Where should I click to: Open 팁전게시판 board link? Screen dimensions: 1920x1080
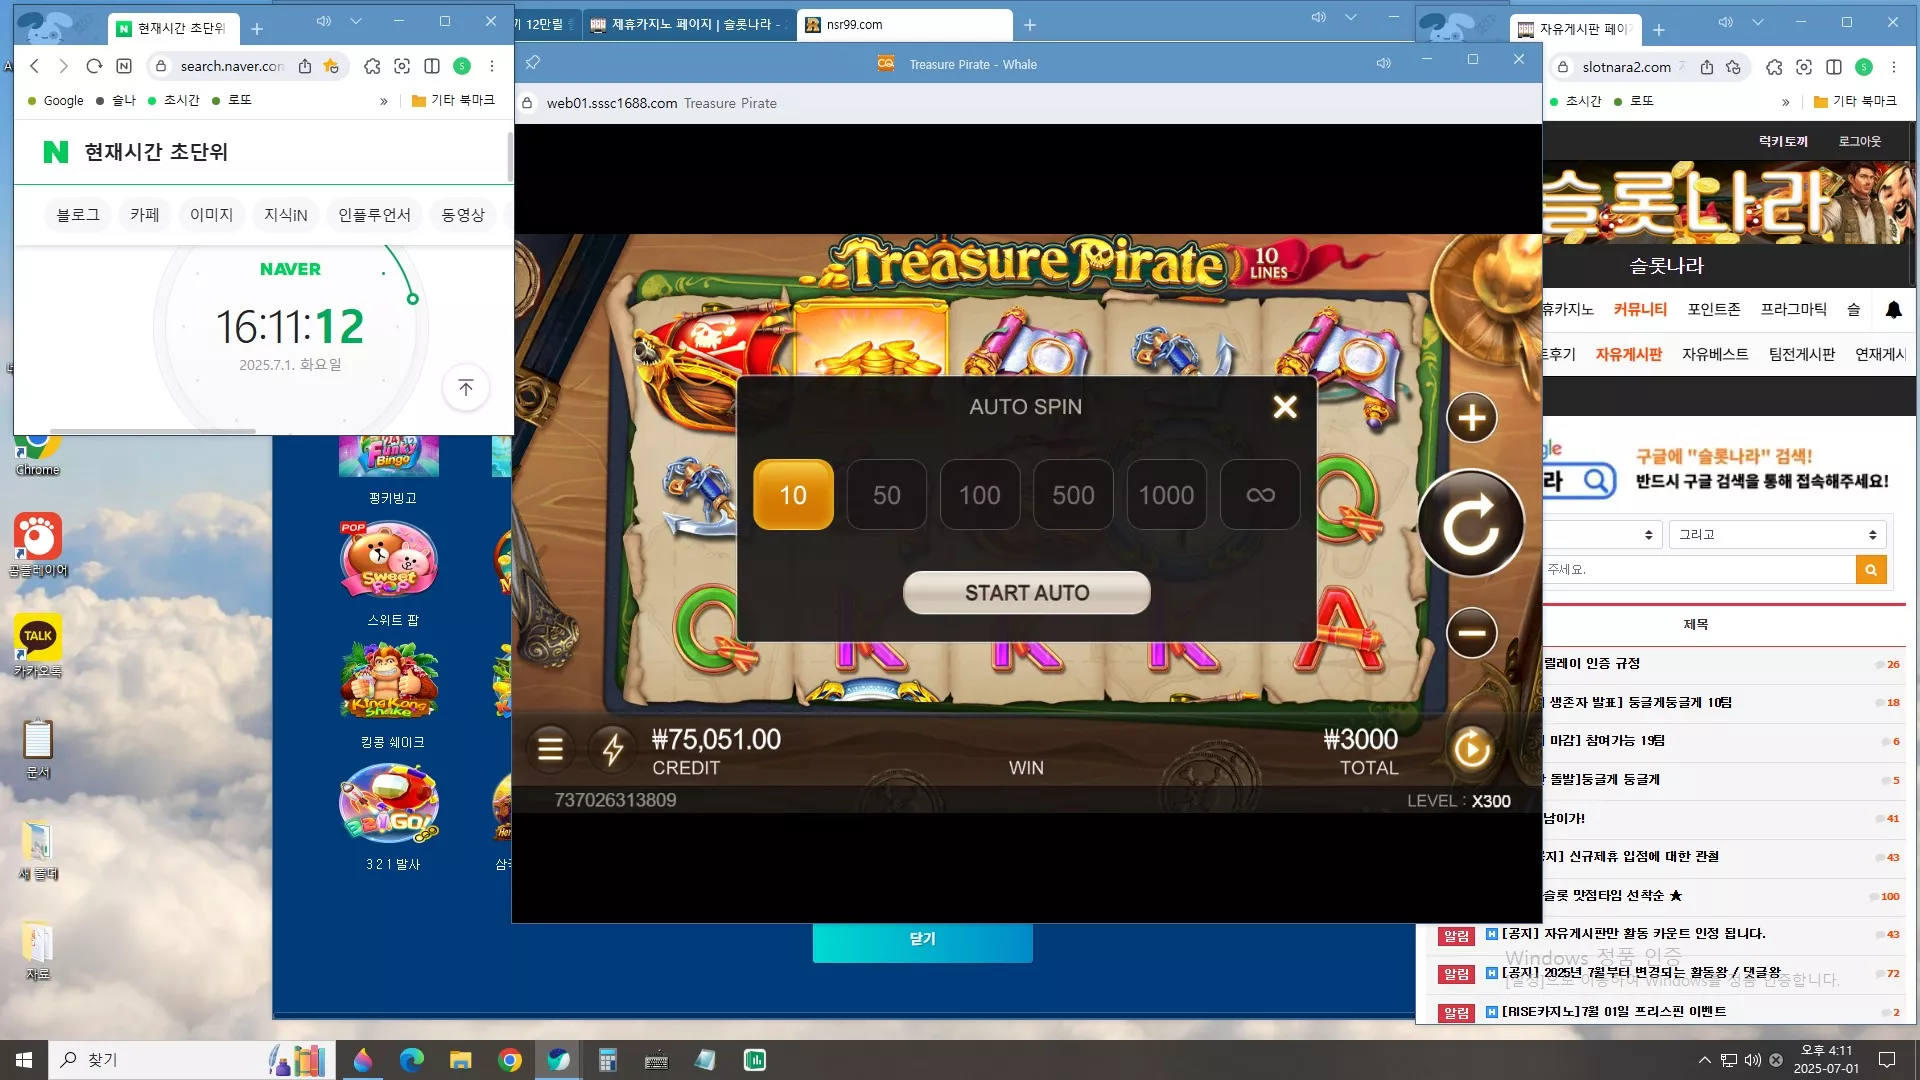1802,354
